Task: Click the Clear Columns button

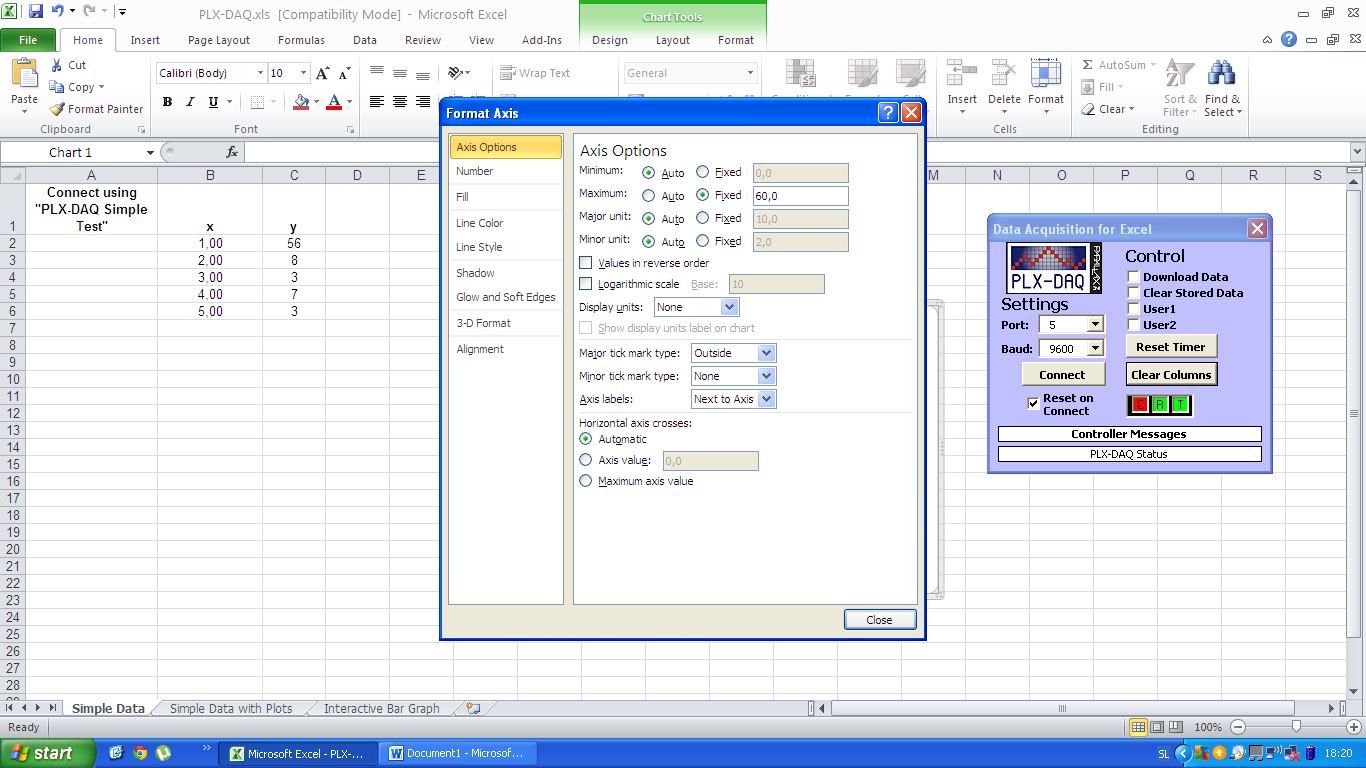Action: 1171,375
